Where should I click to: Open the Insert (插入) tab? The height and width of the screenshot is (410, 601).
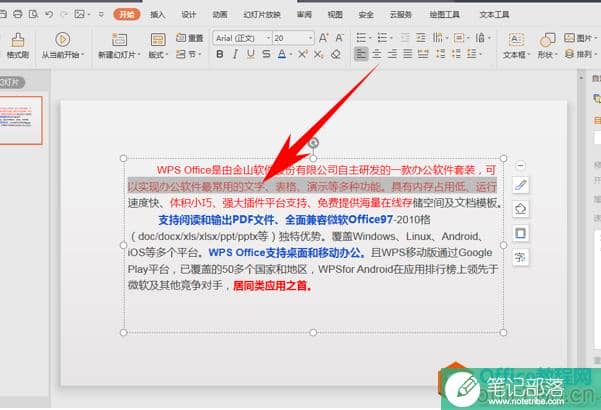tap(158, 15)
